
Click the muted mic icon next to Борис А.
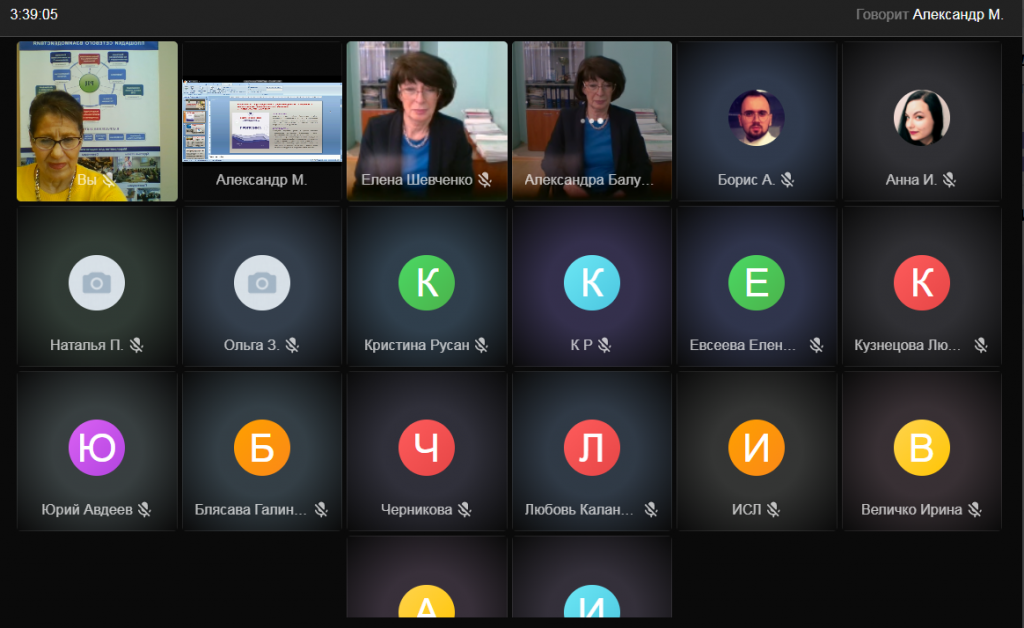(788, 180)
